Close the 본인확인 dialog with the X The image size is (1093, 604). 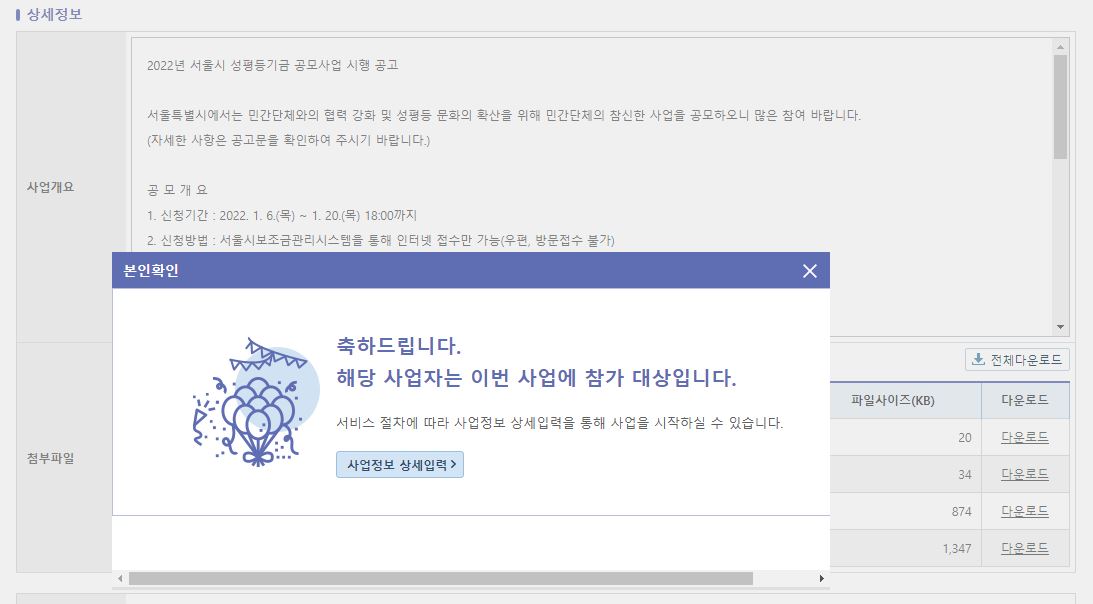809,271
